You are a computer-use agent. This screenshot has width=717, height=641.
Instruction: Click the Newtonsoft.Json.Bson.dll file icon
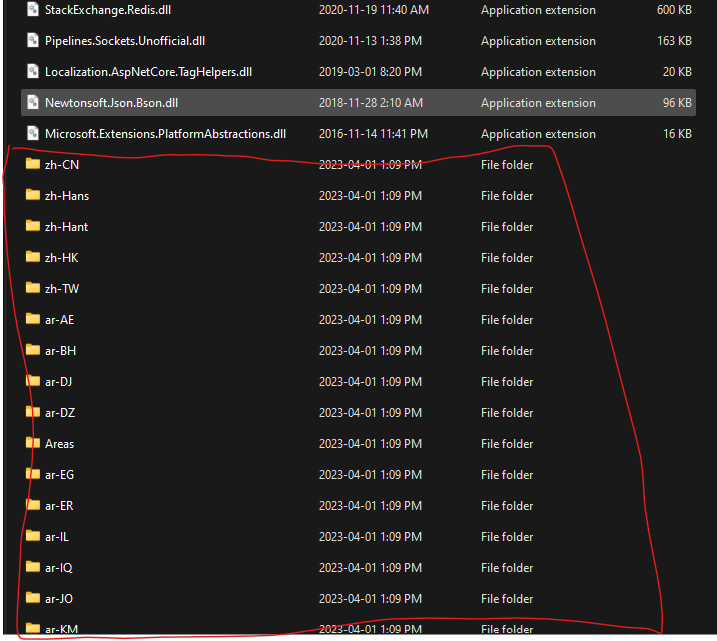(33, 103)
